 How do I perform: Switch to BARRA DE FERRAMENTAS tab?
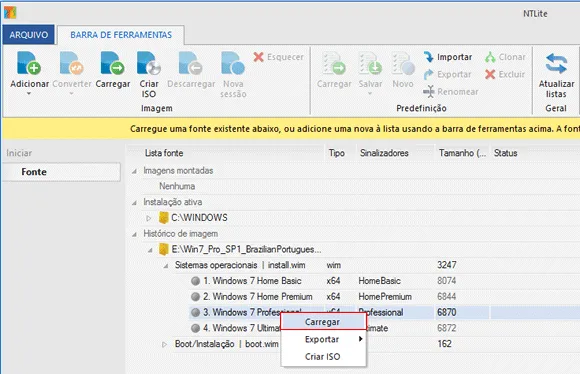point(121,35)
